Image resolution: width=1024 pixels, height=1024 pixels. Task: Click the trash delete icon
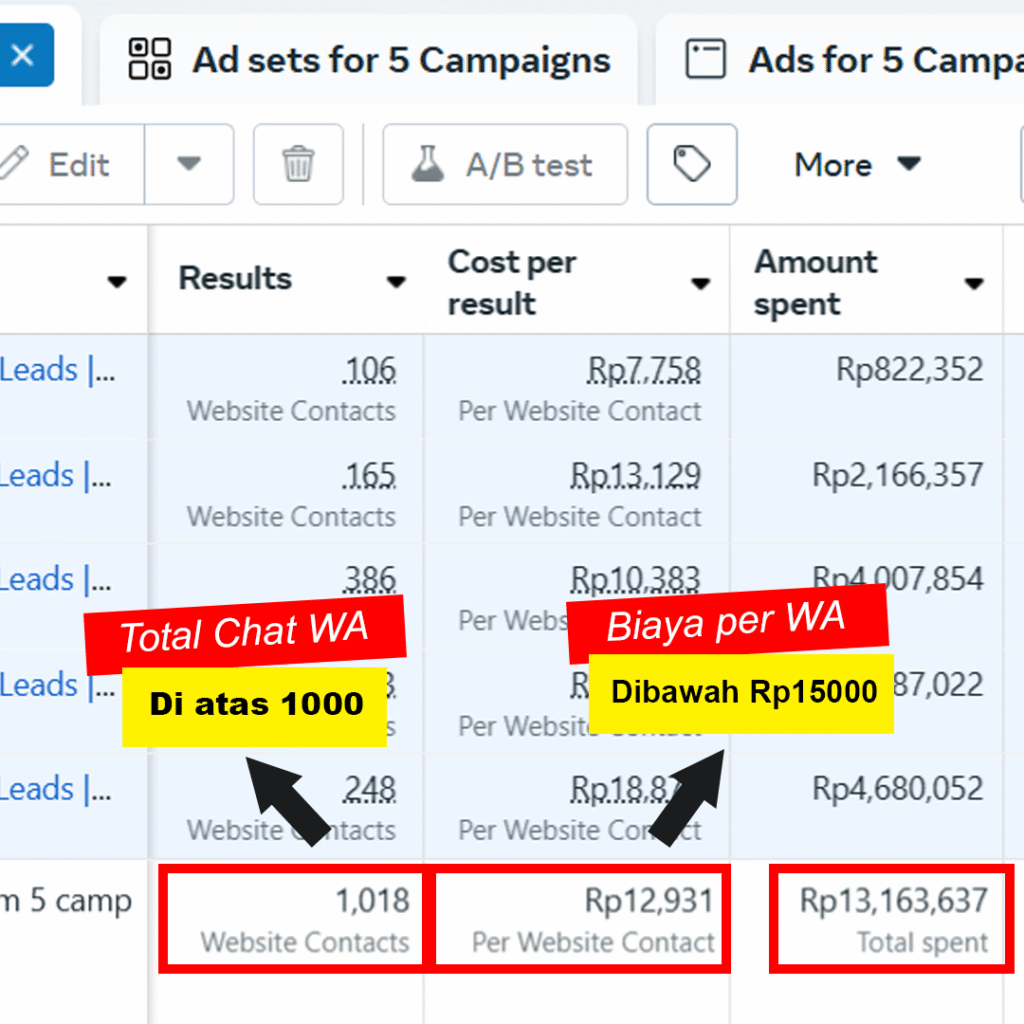click(298, 164)
